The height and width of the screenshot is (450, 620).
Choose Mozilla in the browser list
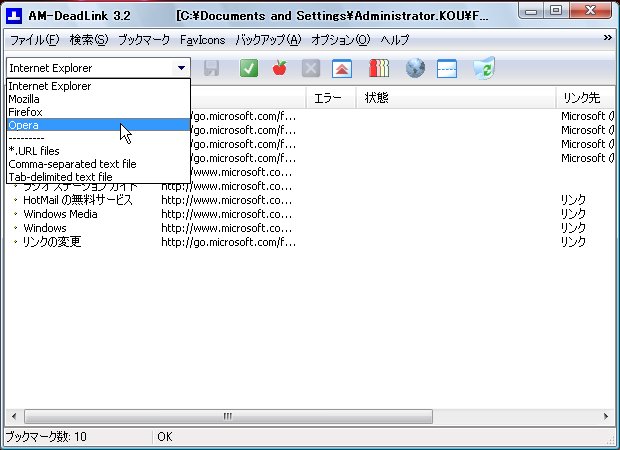click(x=98, y=99)
